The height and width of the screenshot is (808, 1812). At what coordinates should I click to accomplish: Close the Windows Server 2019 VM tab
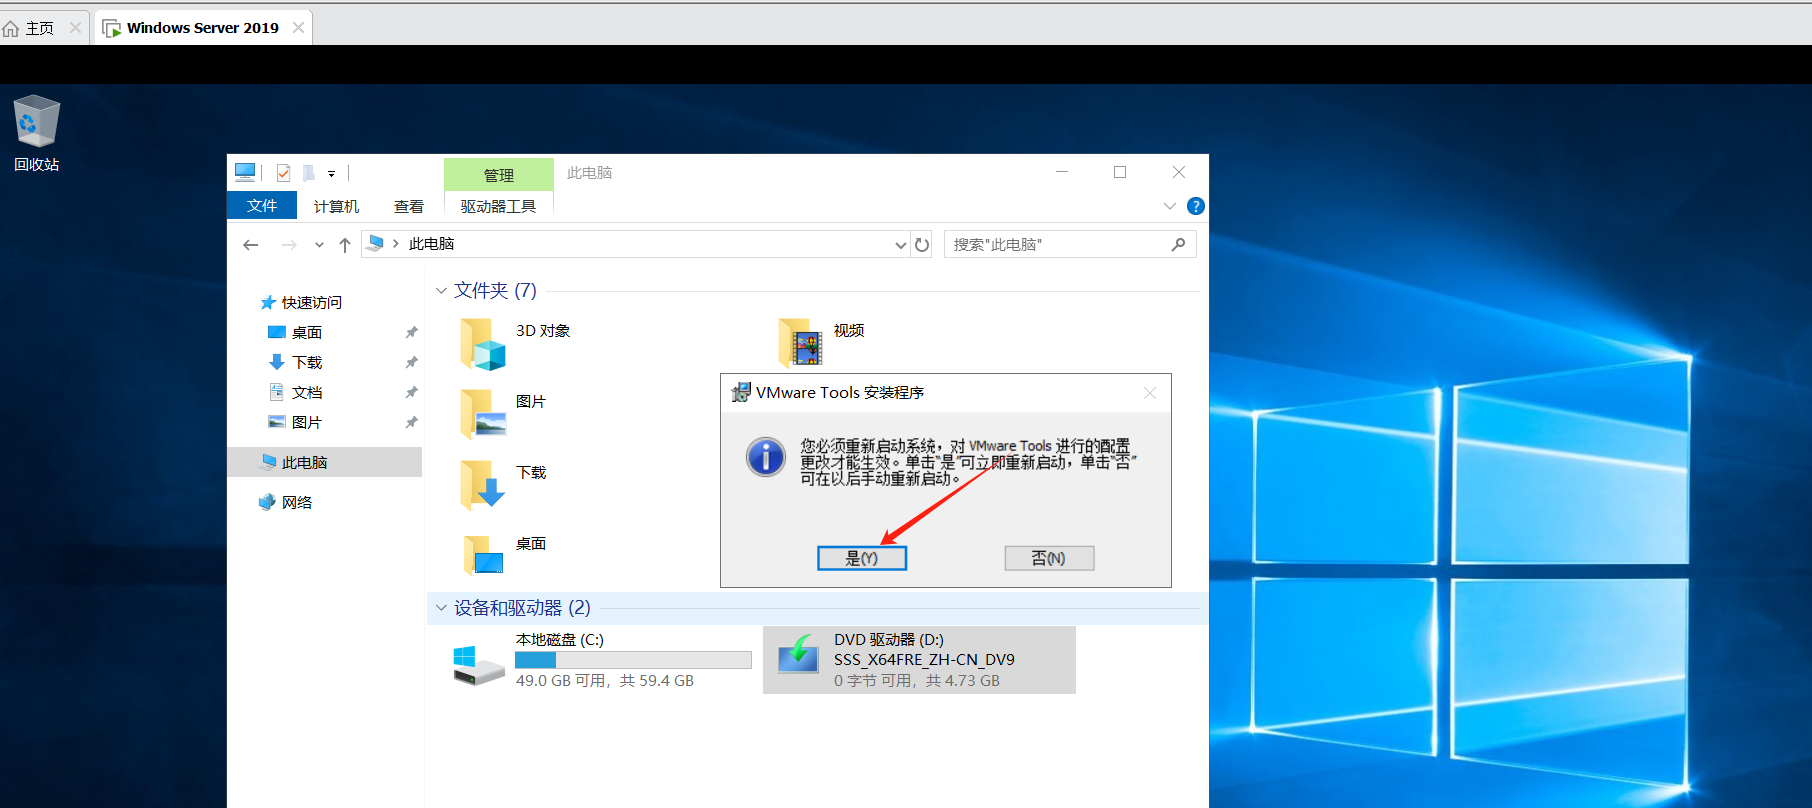tap(298, 28)
